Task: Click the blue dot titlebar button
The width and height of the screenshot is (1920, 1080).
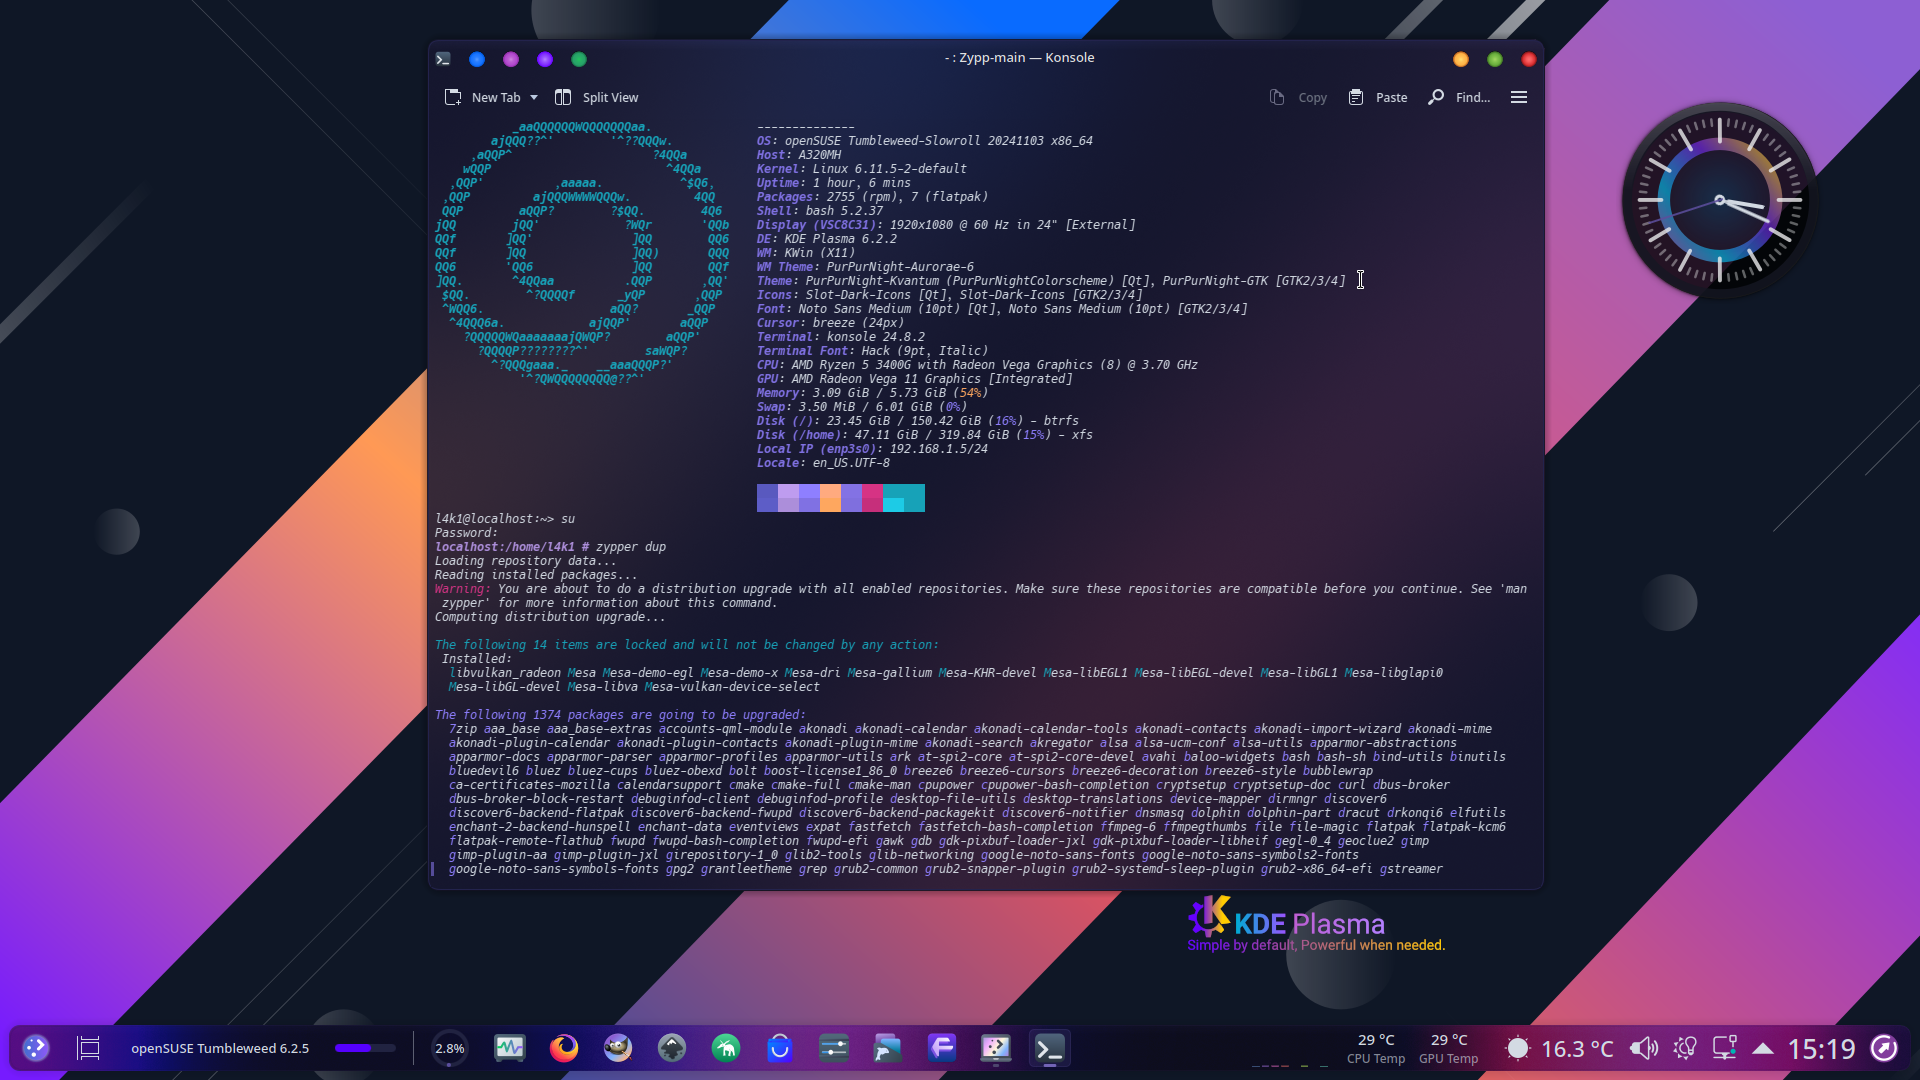Action: 477,59
